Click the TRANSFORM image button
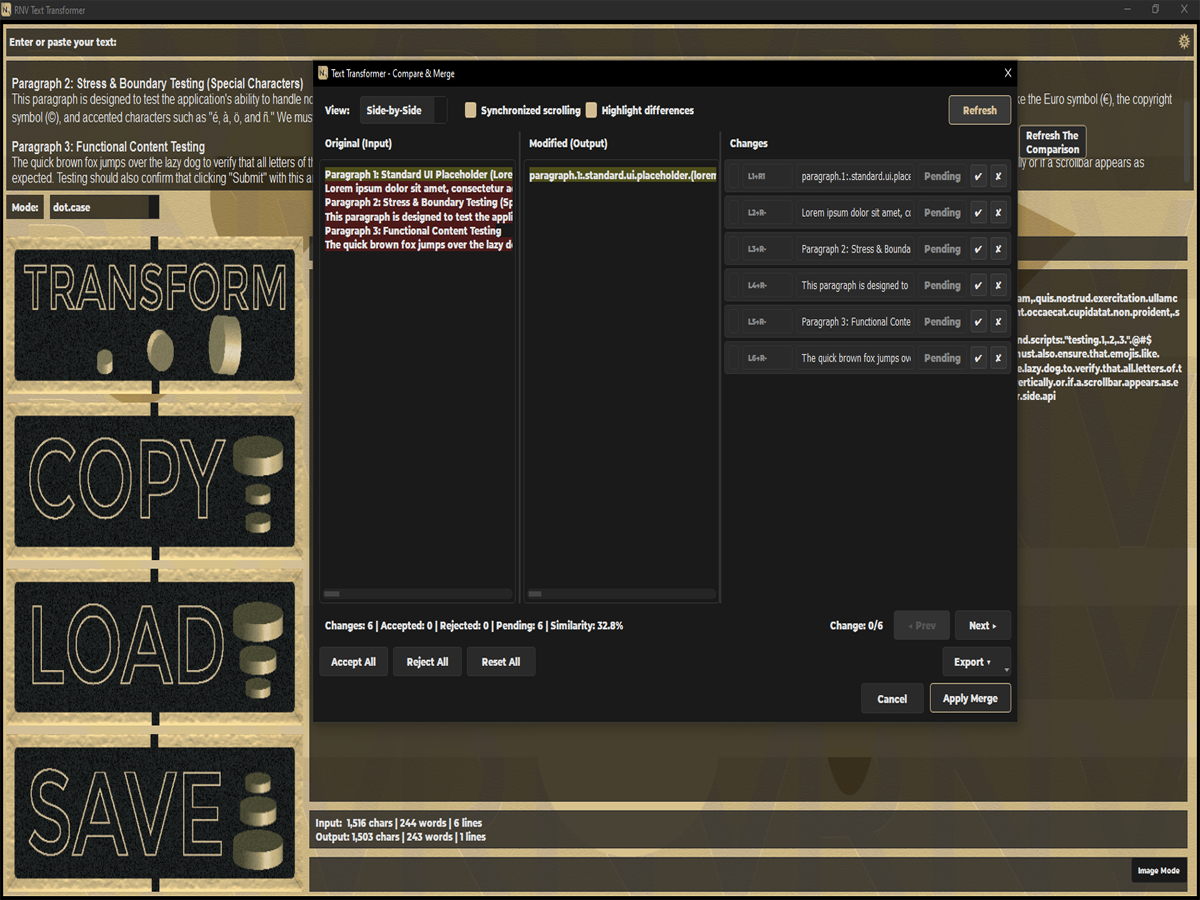The image size is (1200, 900). 155,315
